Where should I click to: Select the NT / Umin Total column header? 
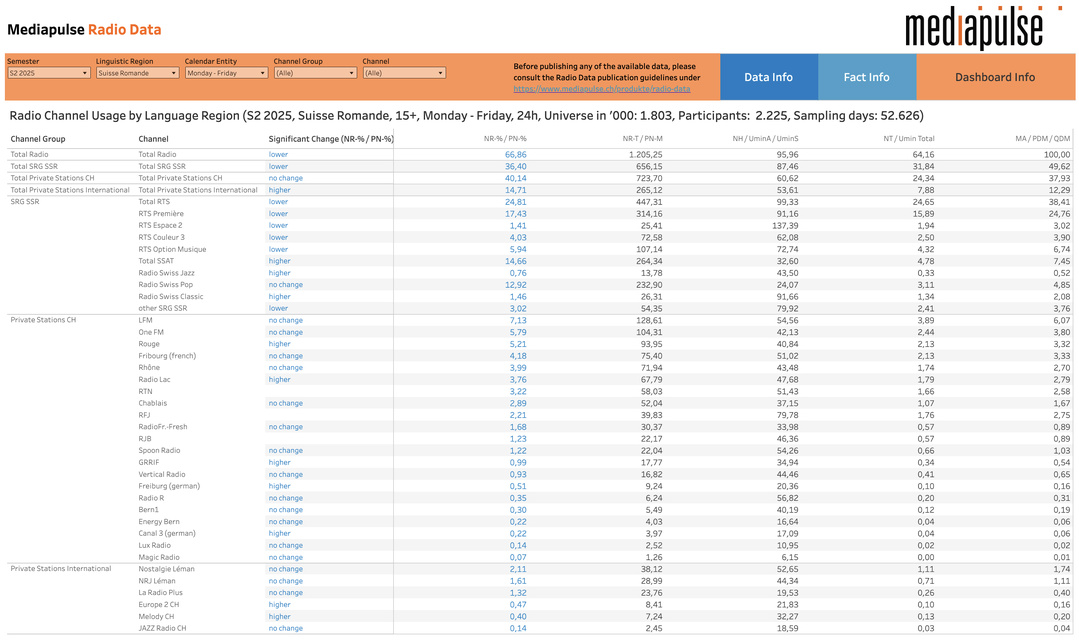pyautogui.click(x=908, y=139)
